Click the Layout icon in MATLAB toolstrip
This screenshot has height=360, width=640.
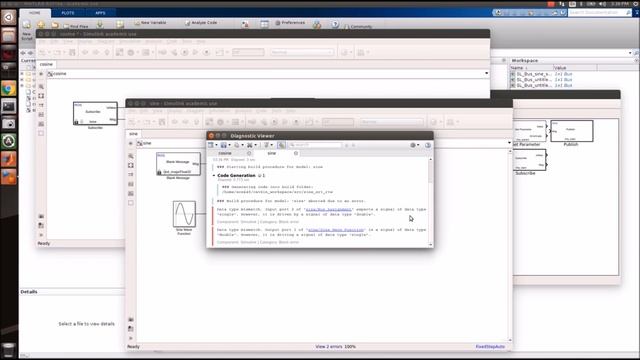pos(264,24)
